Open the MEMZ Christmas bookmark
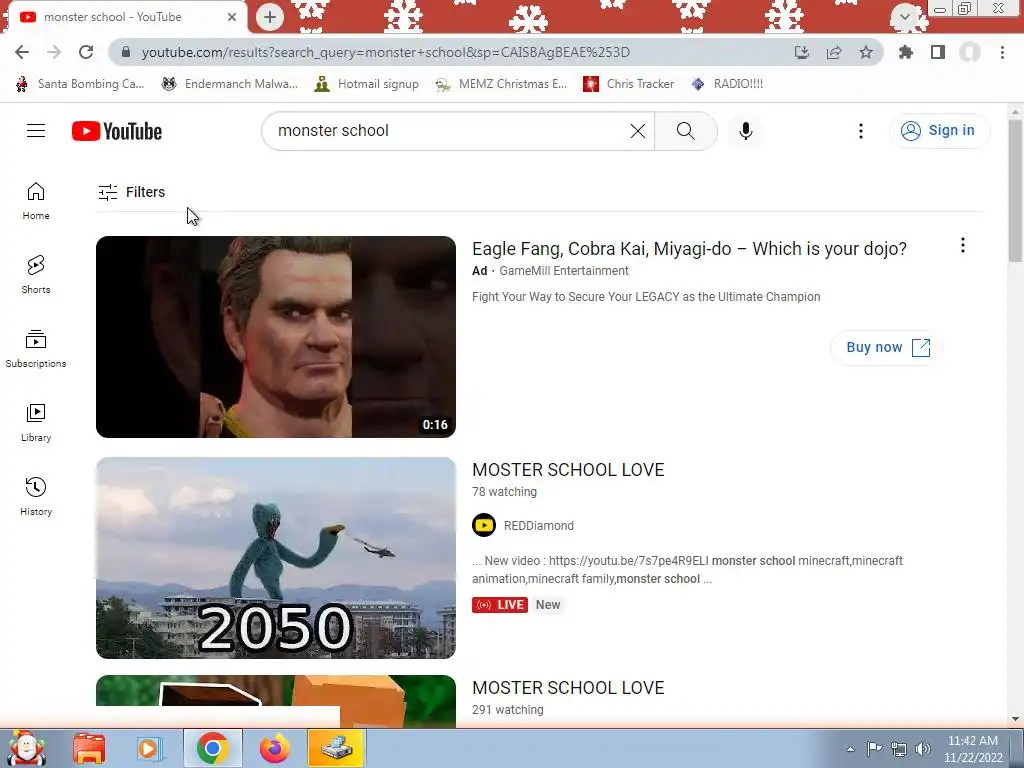Image resolution: width=1024 pixels, height=768 pixels. [x=501, y=84]
